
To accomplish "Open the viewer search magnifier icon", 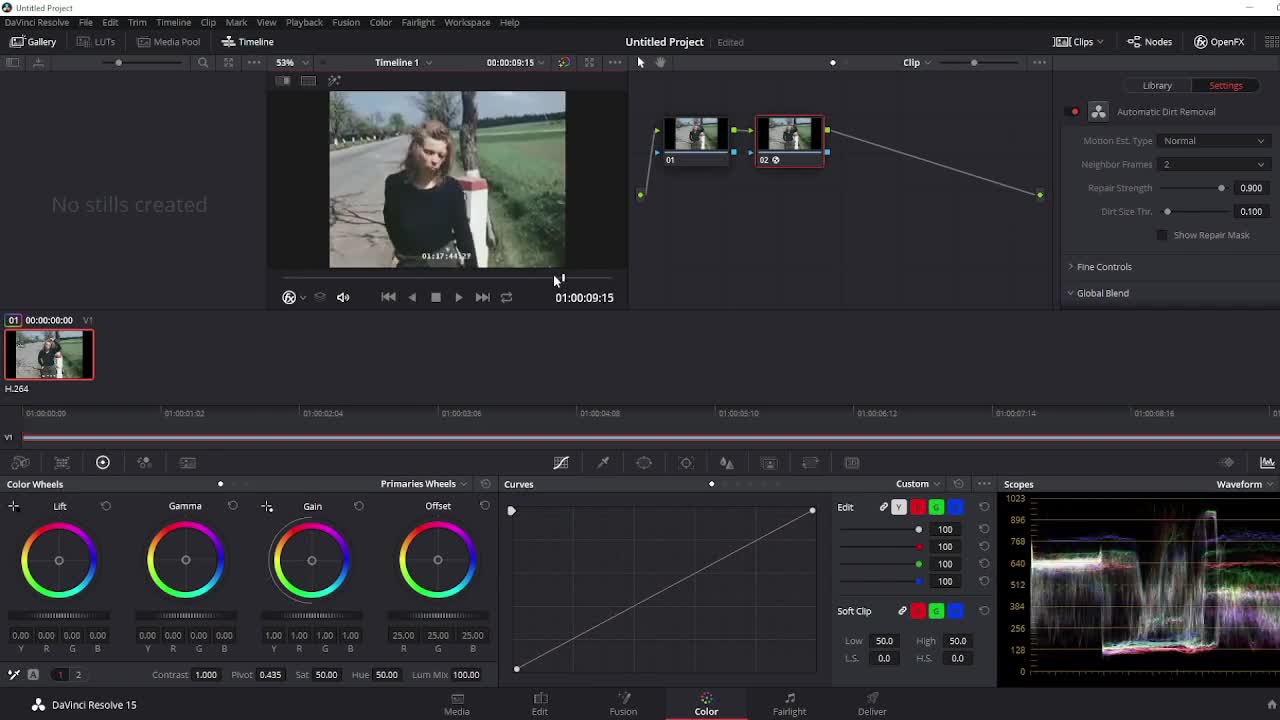I will point(203,62).
